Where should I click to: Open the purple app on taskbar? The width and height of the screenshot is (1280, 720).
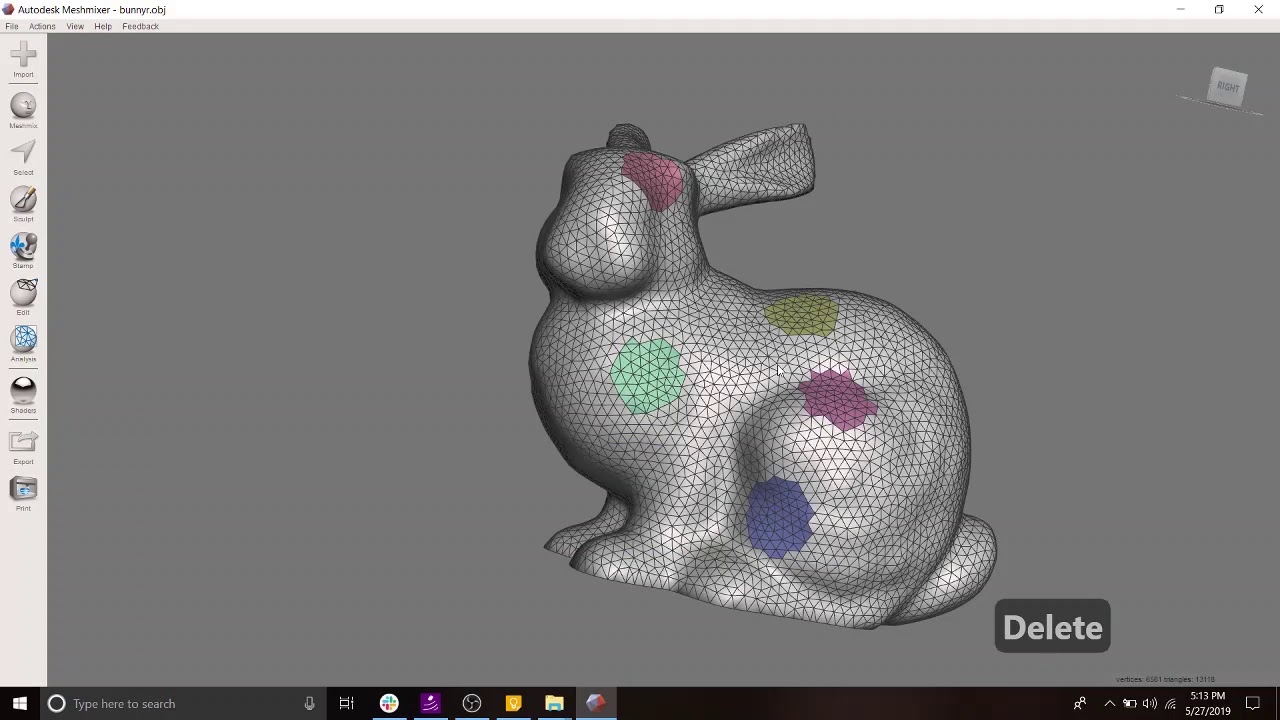(430, 704)
